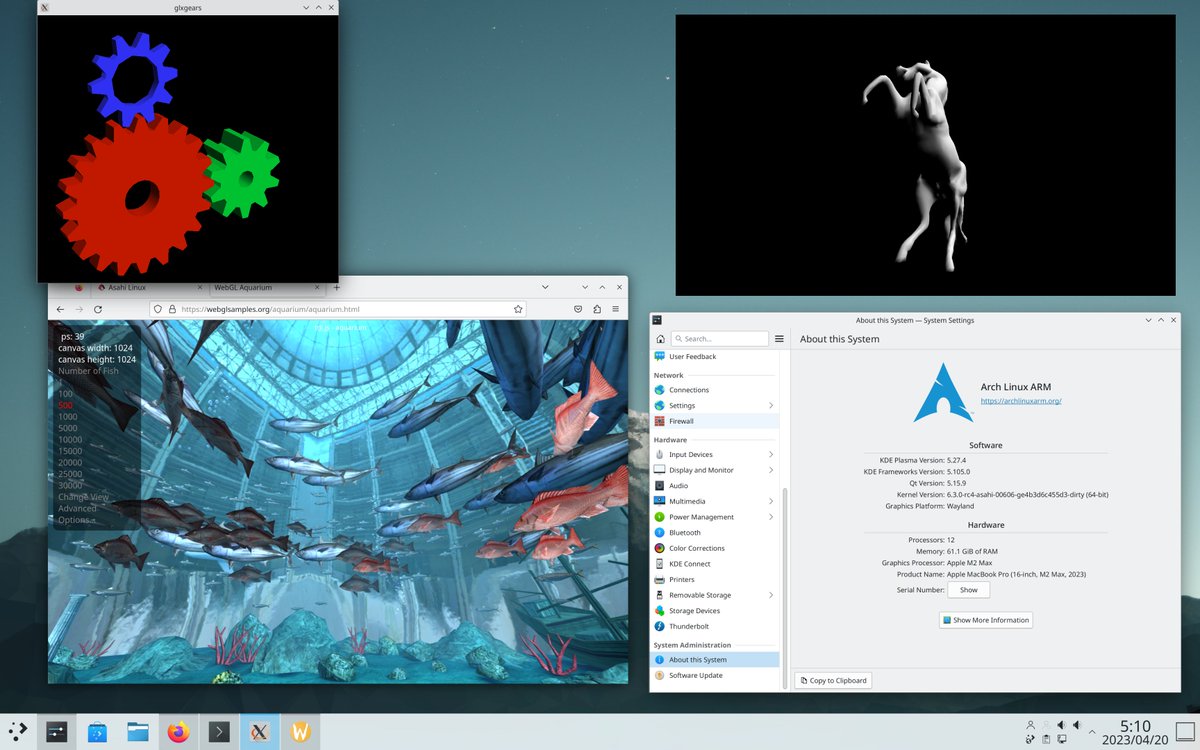1200x750 pixels.
Task: Click the System Settings search field
Action: tap(720, 338)
